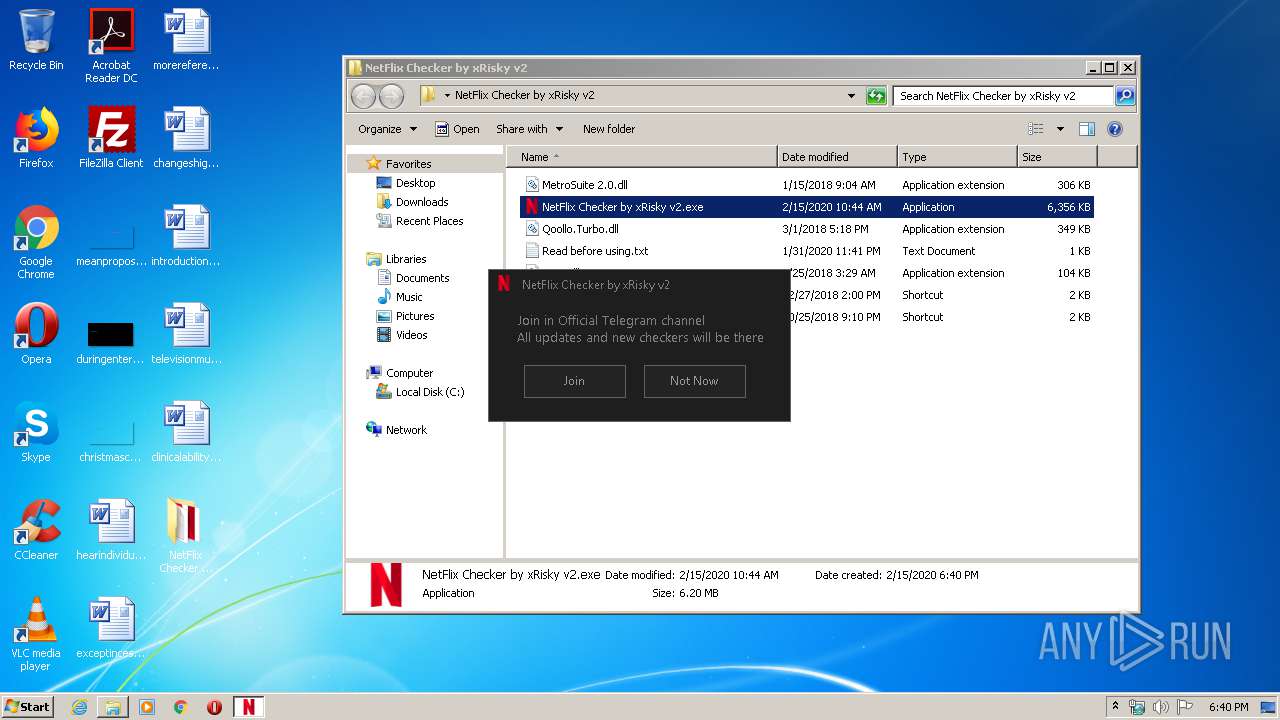Select Favorites in navigation pane
Viewport: 1280px width, 720px height.
[399, 164]
